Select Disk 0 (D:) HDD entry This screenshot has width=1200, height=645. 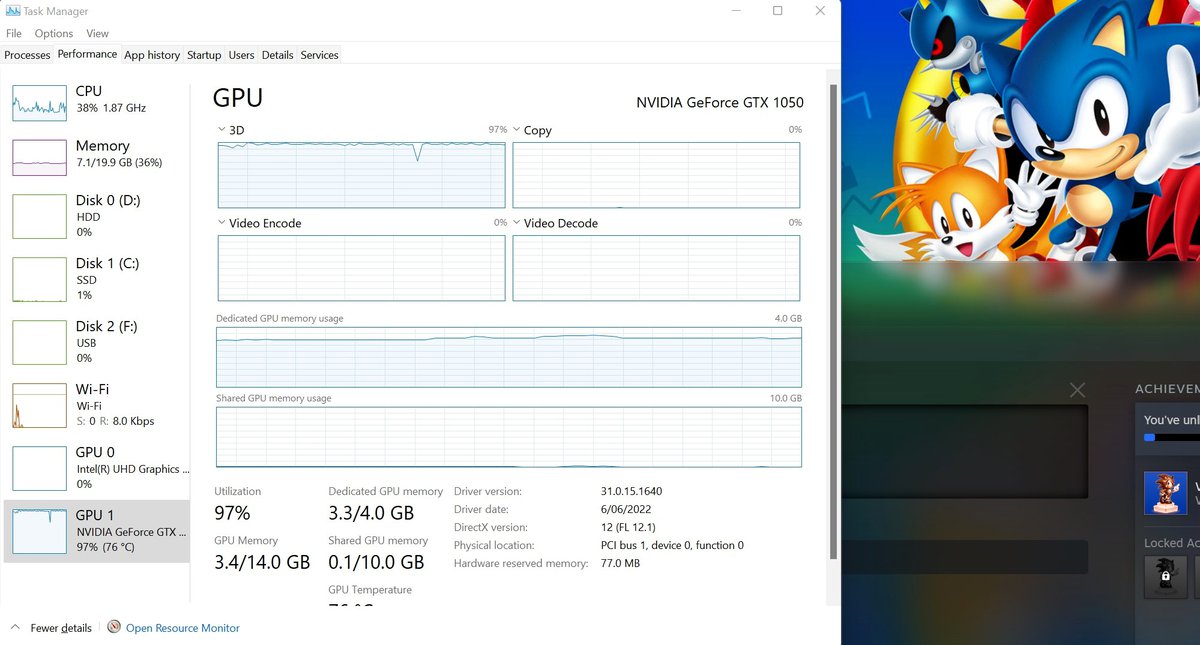(x=97, y=215)
